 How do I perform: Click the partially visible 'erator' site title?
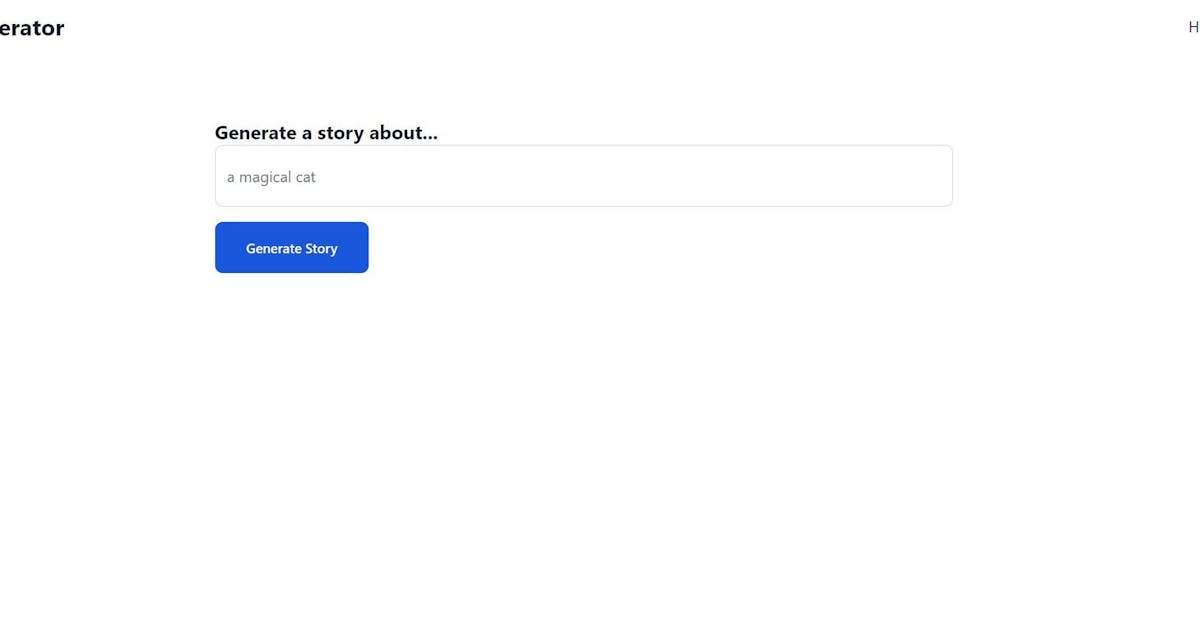pyautogui.click(x=32, y=28)
